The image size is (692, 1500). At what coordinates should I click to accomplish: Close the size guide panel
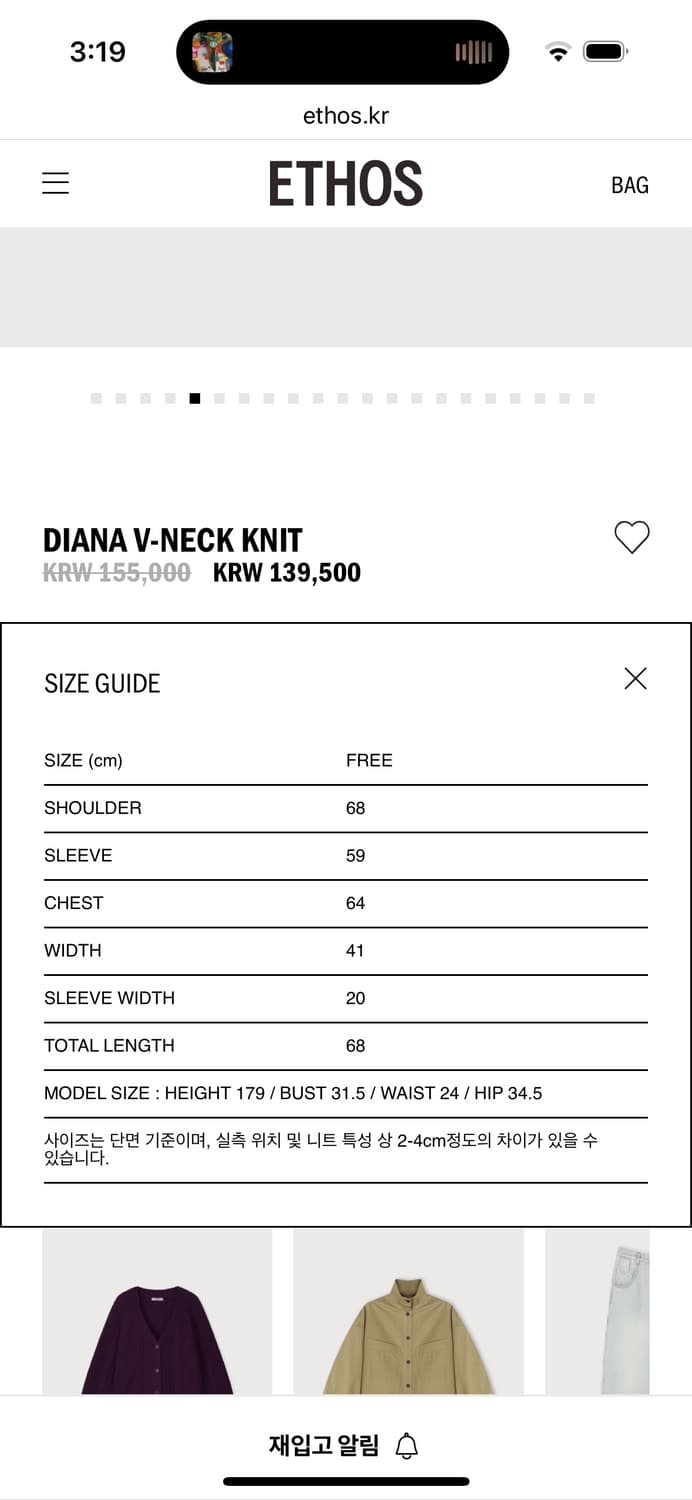tap(635, 679)
